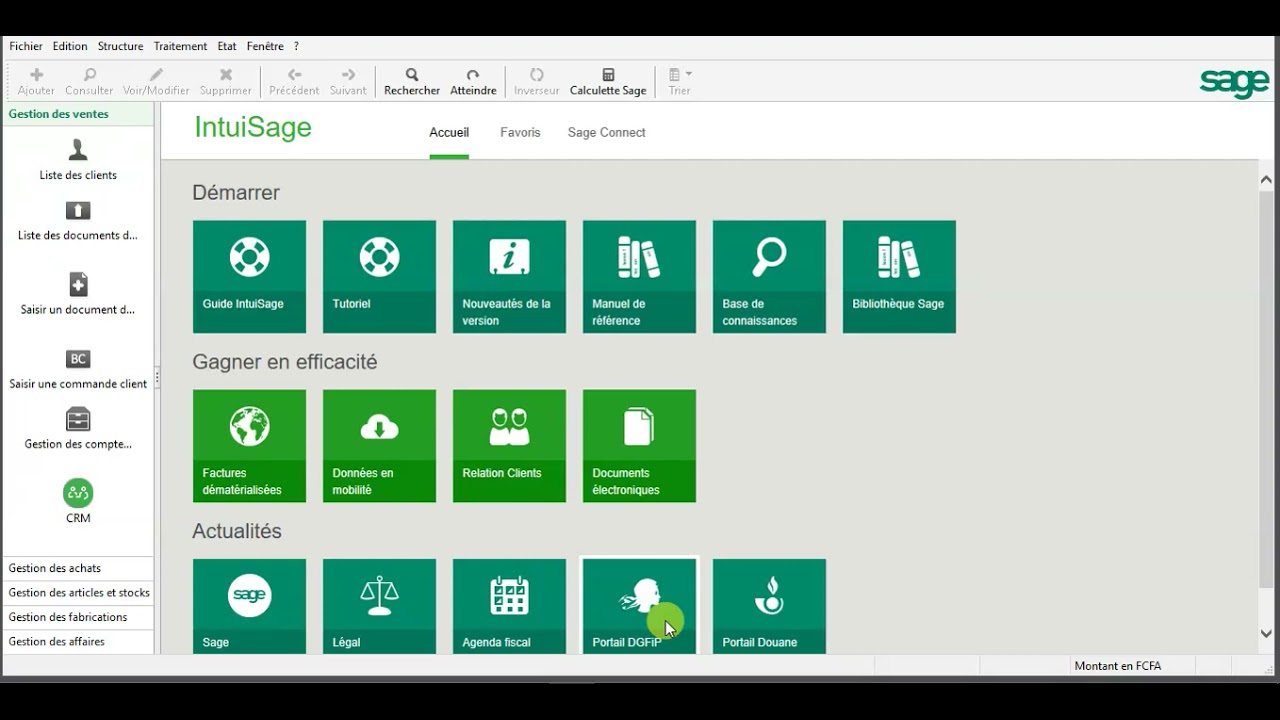
Task: Expand the Trier dropdown
Action: point(680,82)
